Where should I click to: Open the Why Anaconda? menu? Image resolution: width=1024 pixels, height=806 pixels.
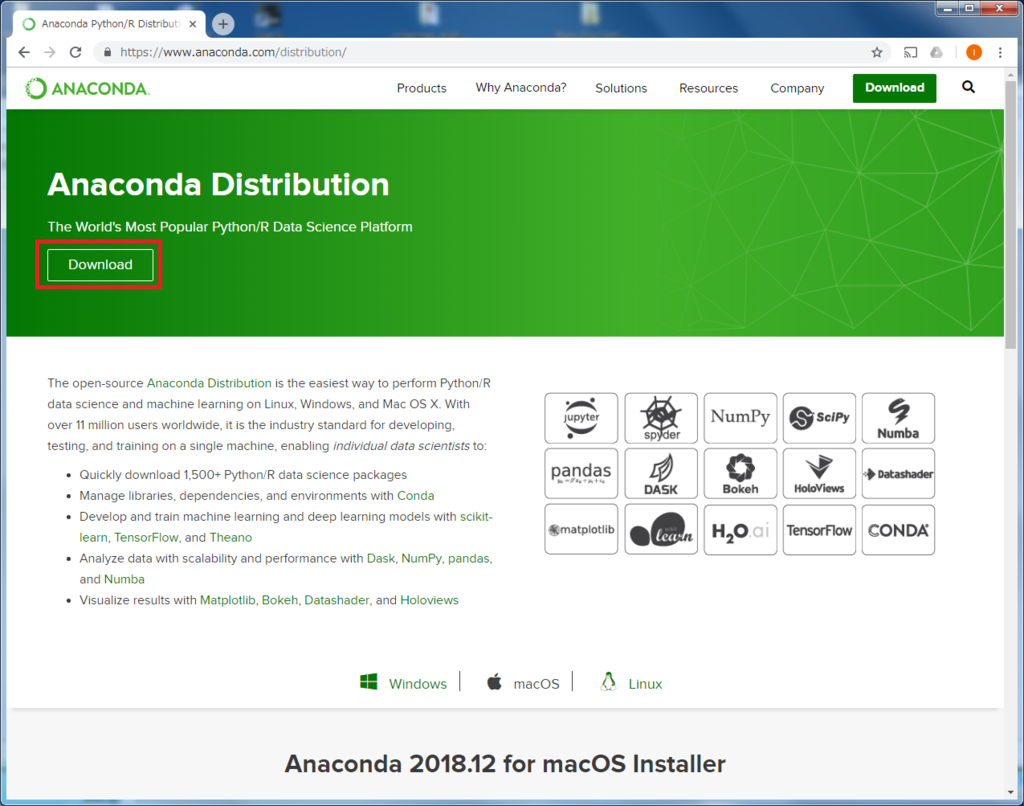520,88
